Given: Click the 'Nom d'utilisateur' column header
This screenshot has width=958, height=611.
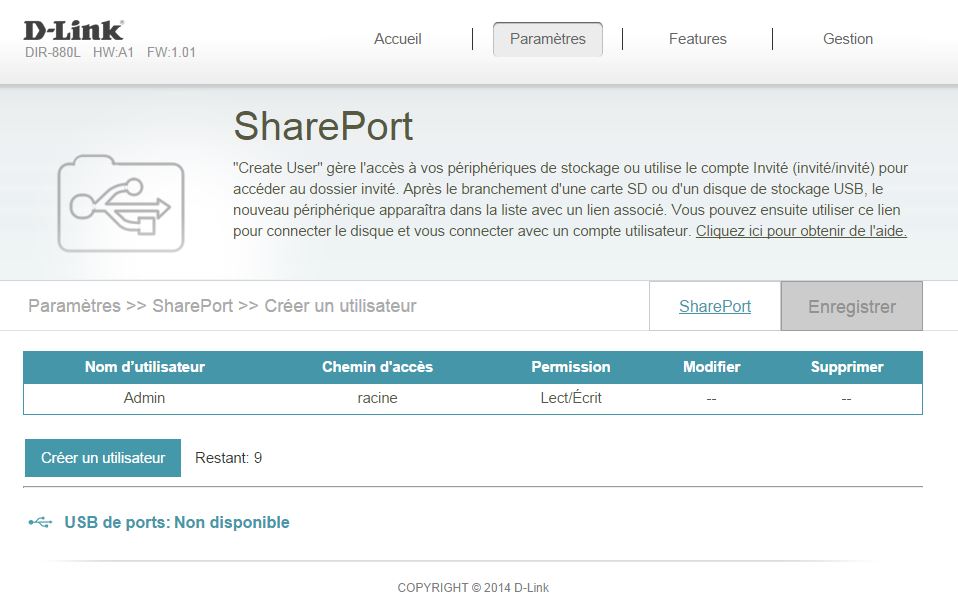Looking at the screenshot, I should (x=144, y=367).
